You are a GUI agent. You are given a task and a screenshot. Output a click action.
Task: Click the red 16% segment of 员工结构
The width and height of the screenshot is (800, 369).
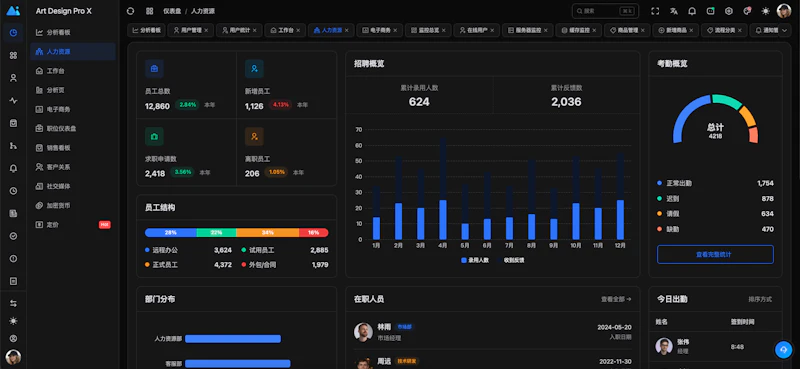click(x=313, y=233)
